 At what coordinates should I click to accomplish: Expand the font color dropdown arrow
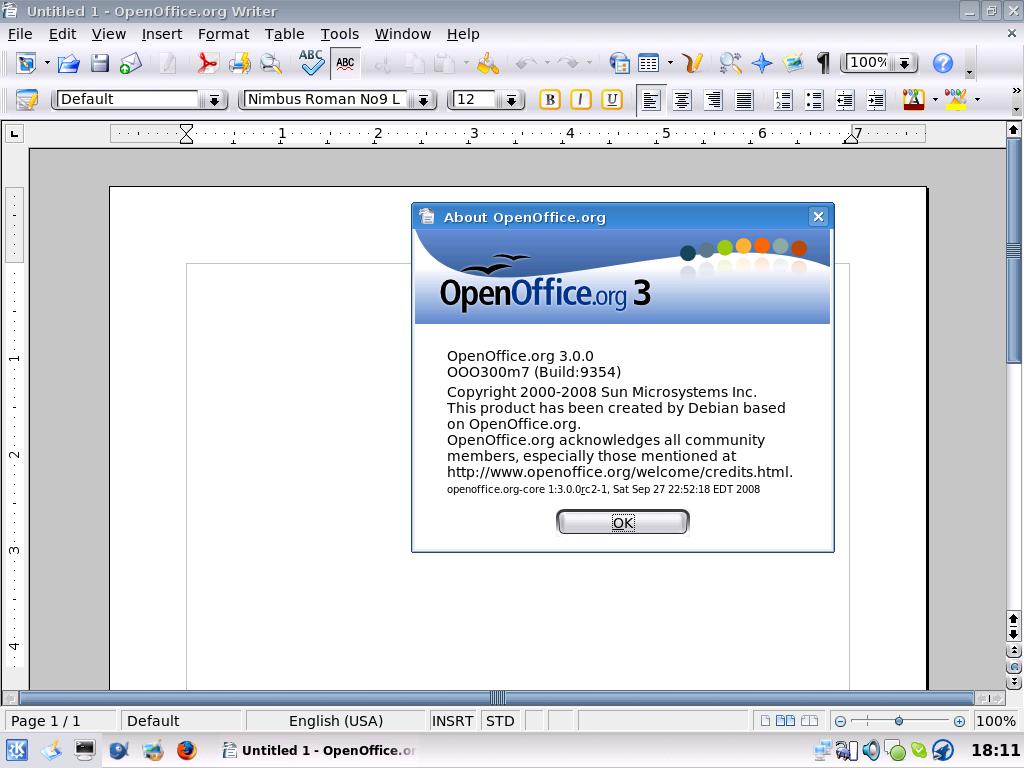[935, 100]
